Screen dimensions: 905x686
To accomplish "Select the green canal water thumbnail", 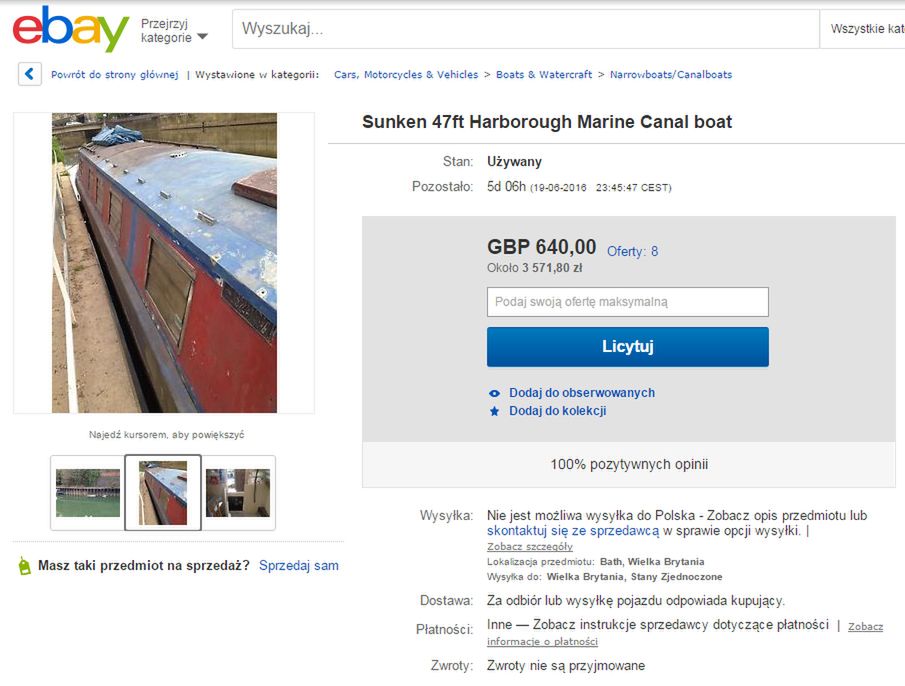I will tap(88, 493).
